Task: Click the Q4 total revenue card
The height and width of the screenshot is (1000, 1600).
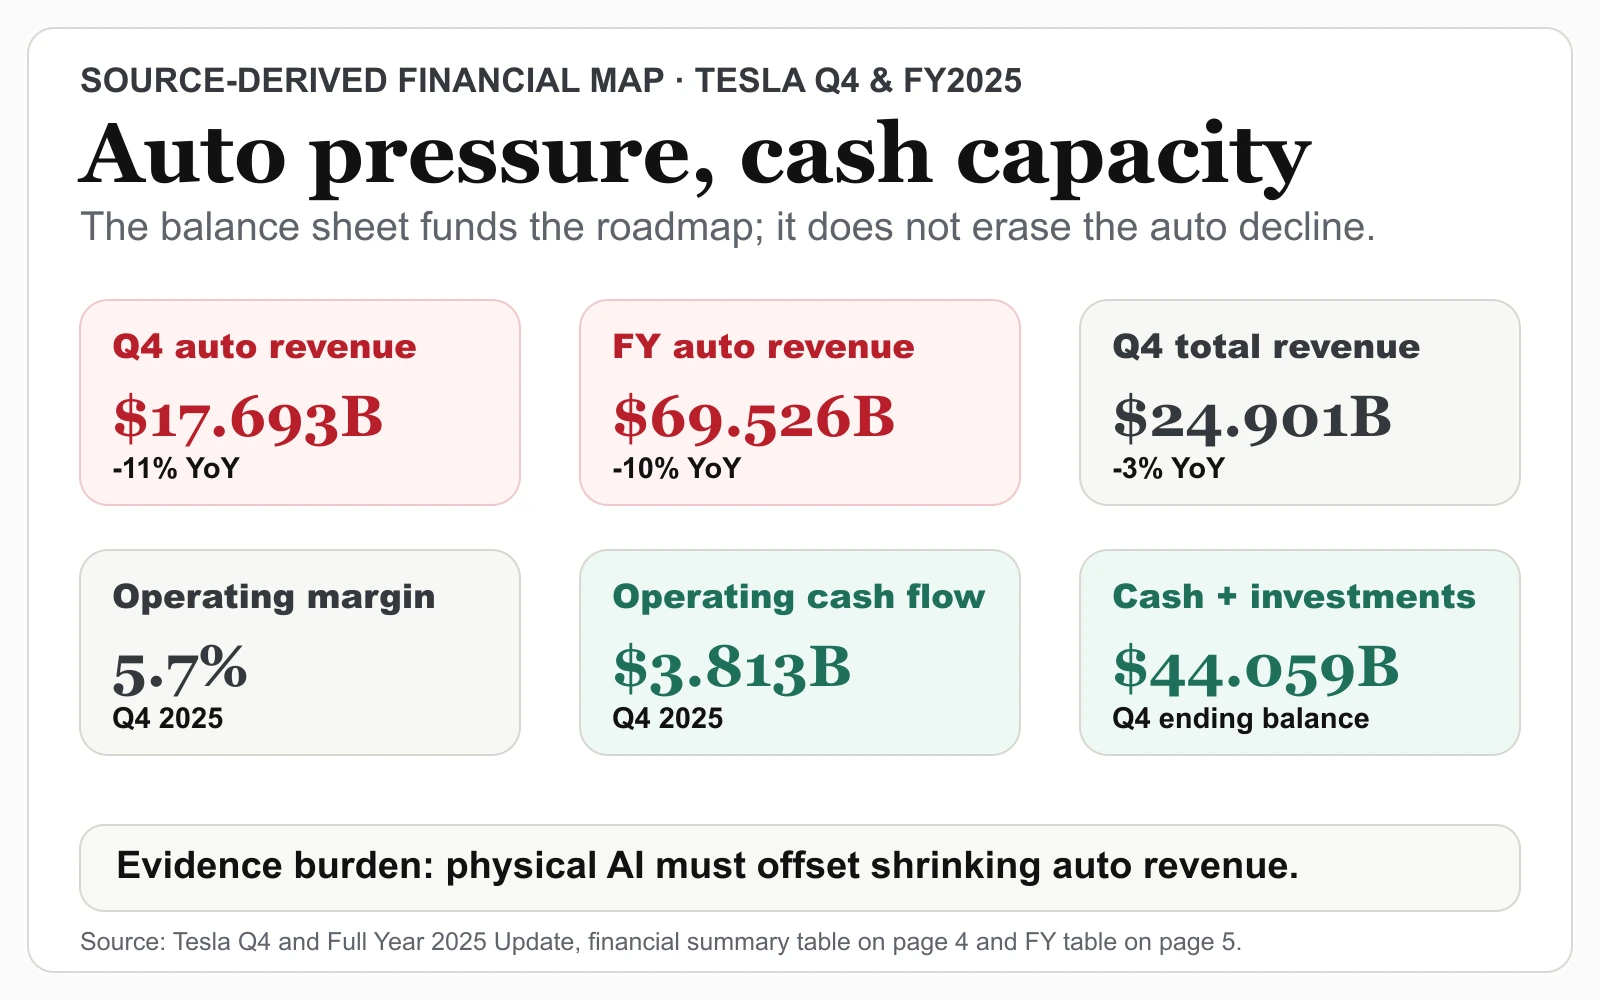Action: click(x=1300, y=402)
